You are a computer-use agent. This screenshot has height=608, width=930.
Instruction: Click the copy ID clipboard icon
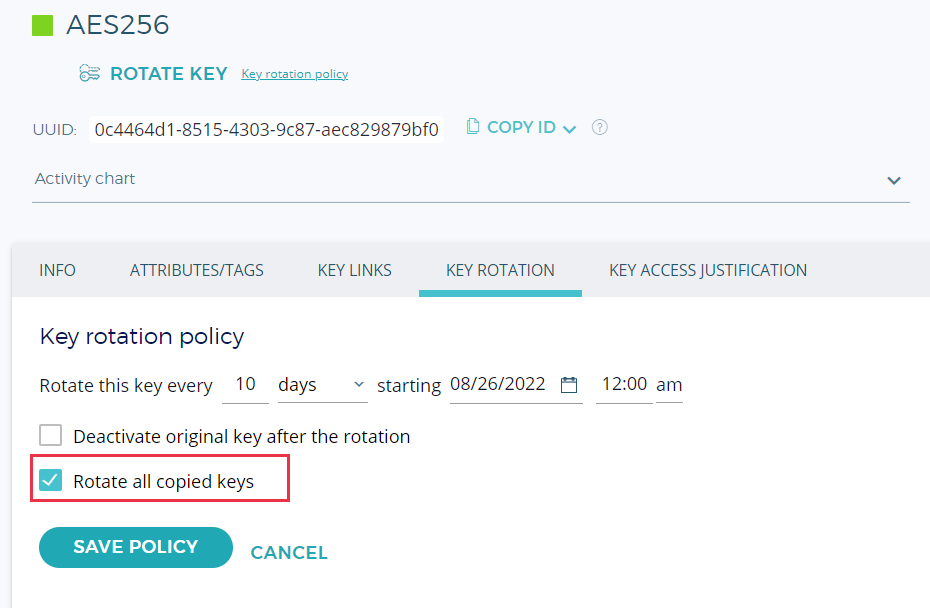[473, 127]
